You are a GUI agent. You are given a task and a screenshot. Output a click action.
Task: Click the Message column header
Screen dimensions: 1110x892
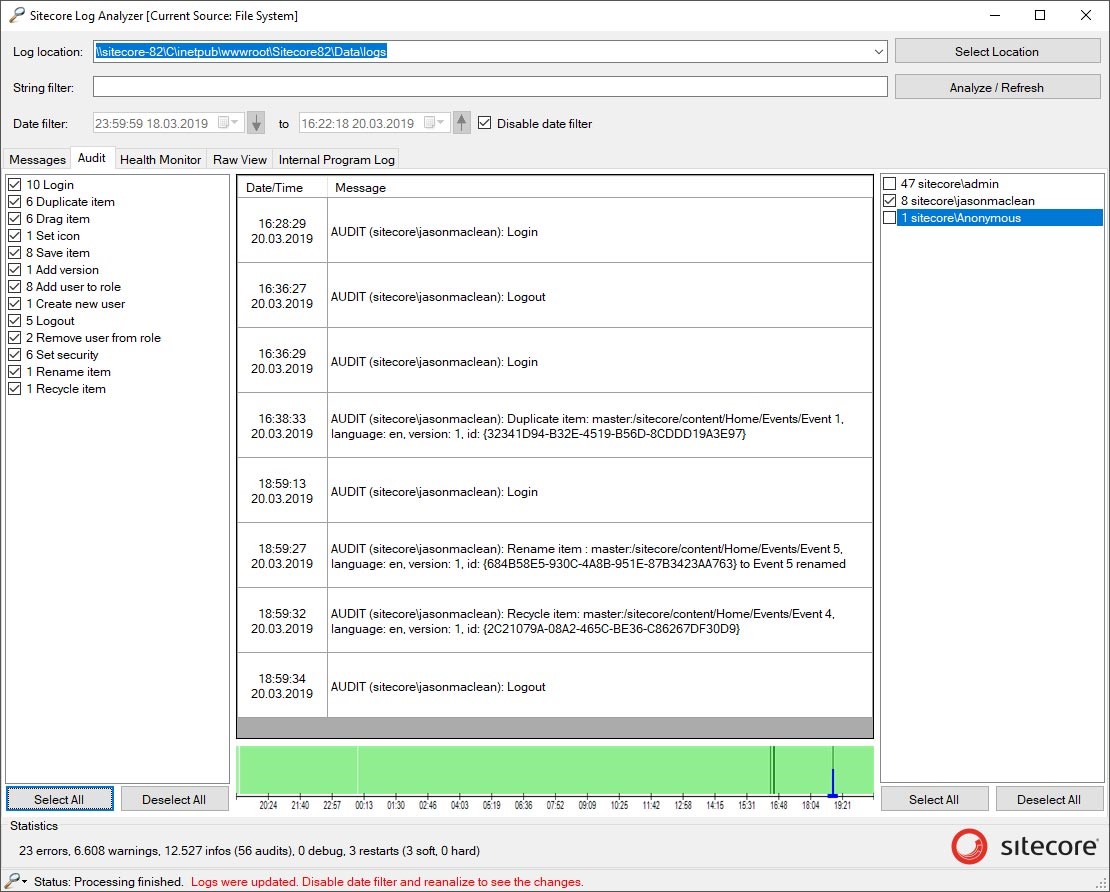pos(600,188)
